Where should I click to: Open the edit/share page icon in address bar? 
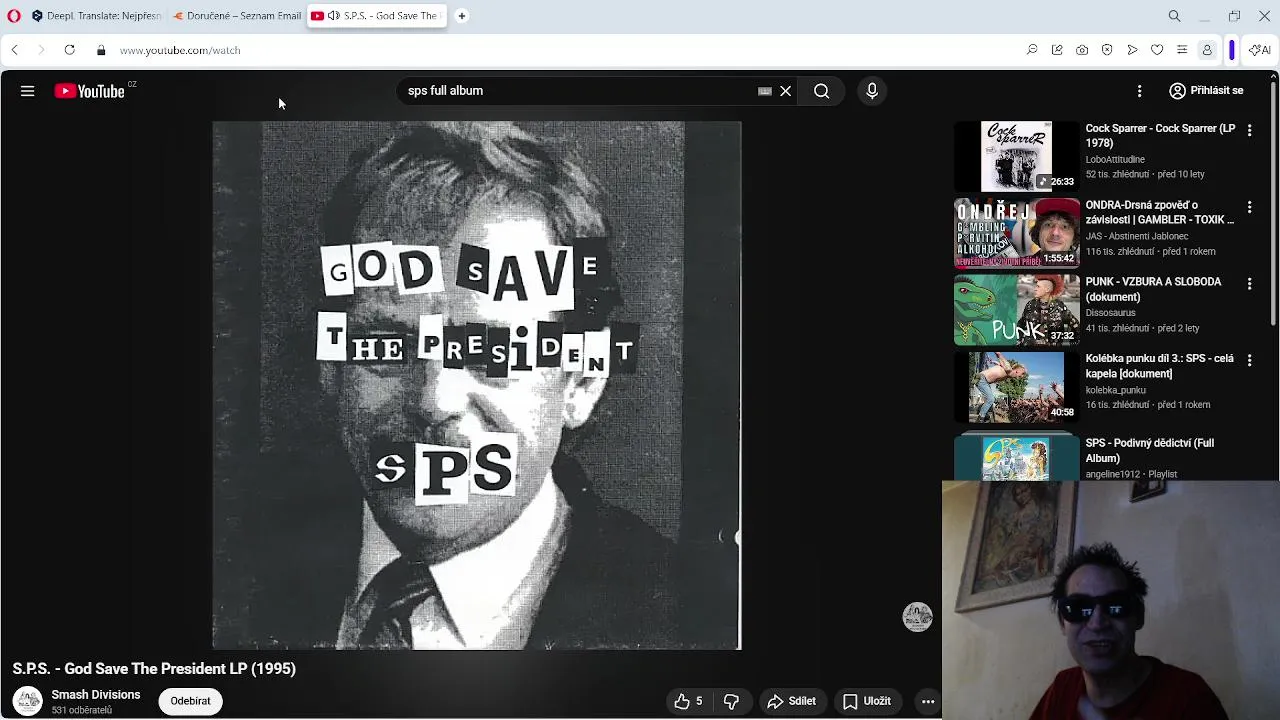[1057, 50]
